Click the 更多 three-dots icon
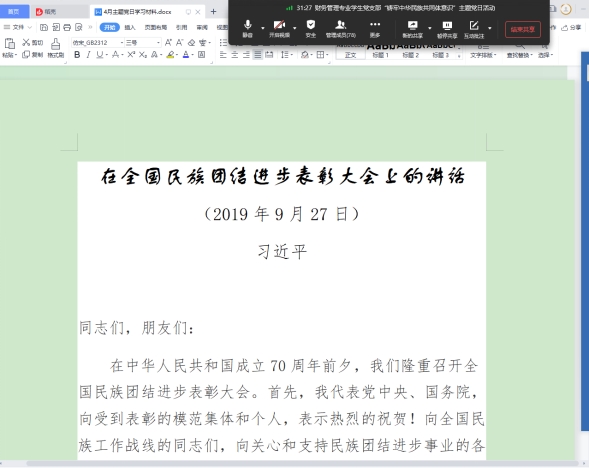 (375, 29)
